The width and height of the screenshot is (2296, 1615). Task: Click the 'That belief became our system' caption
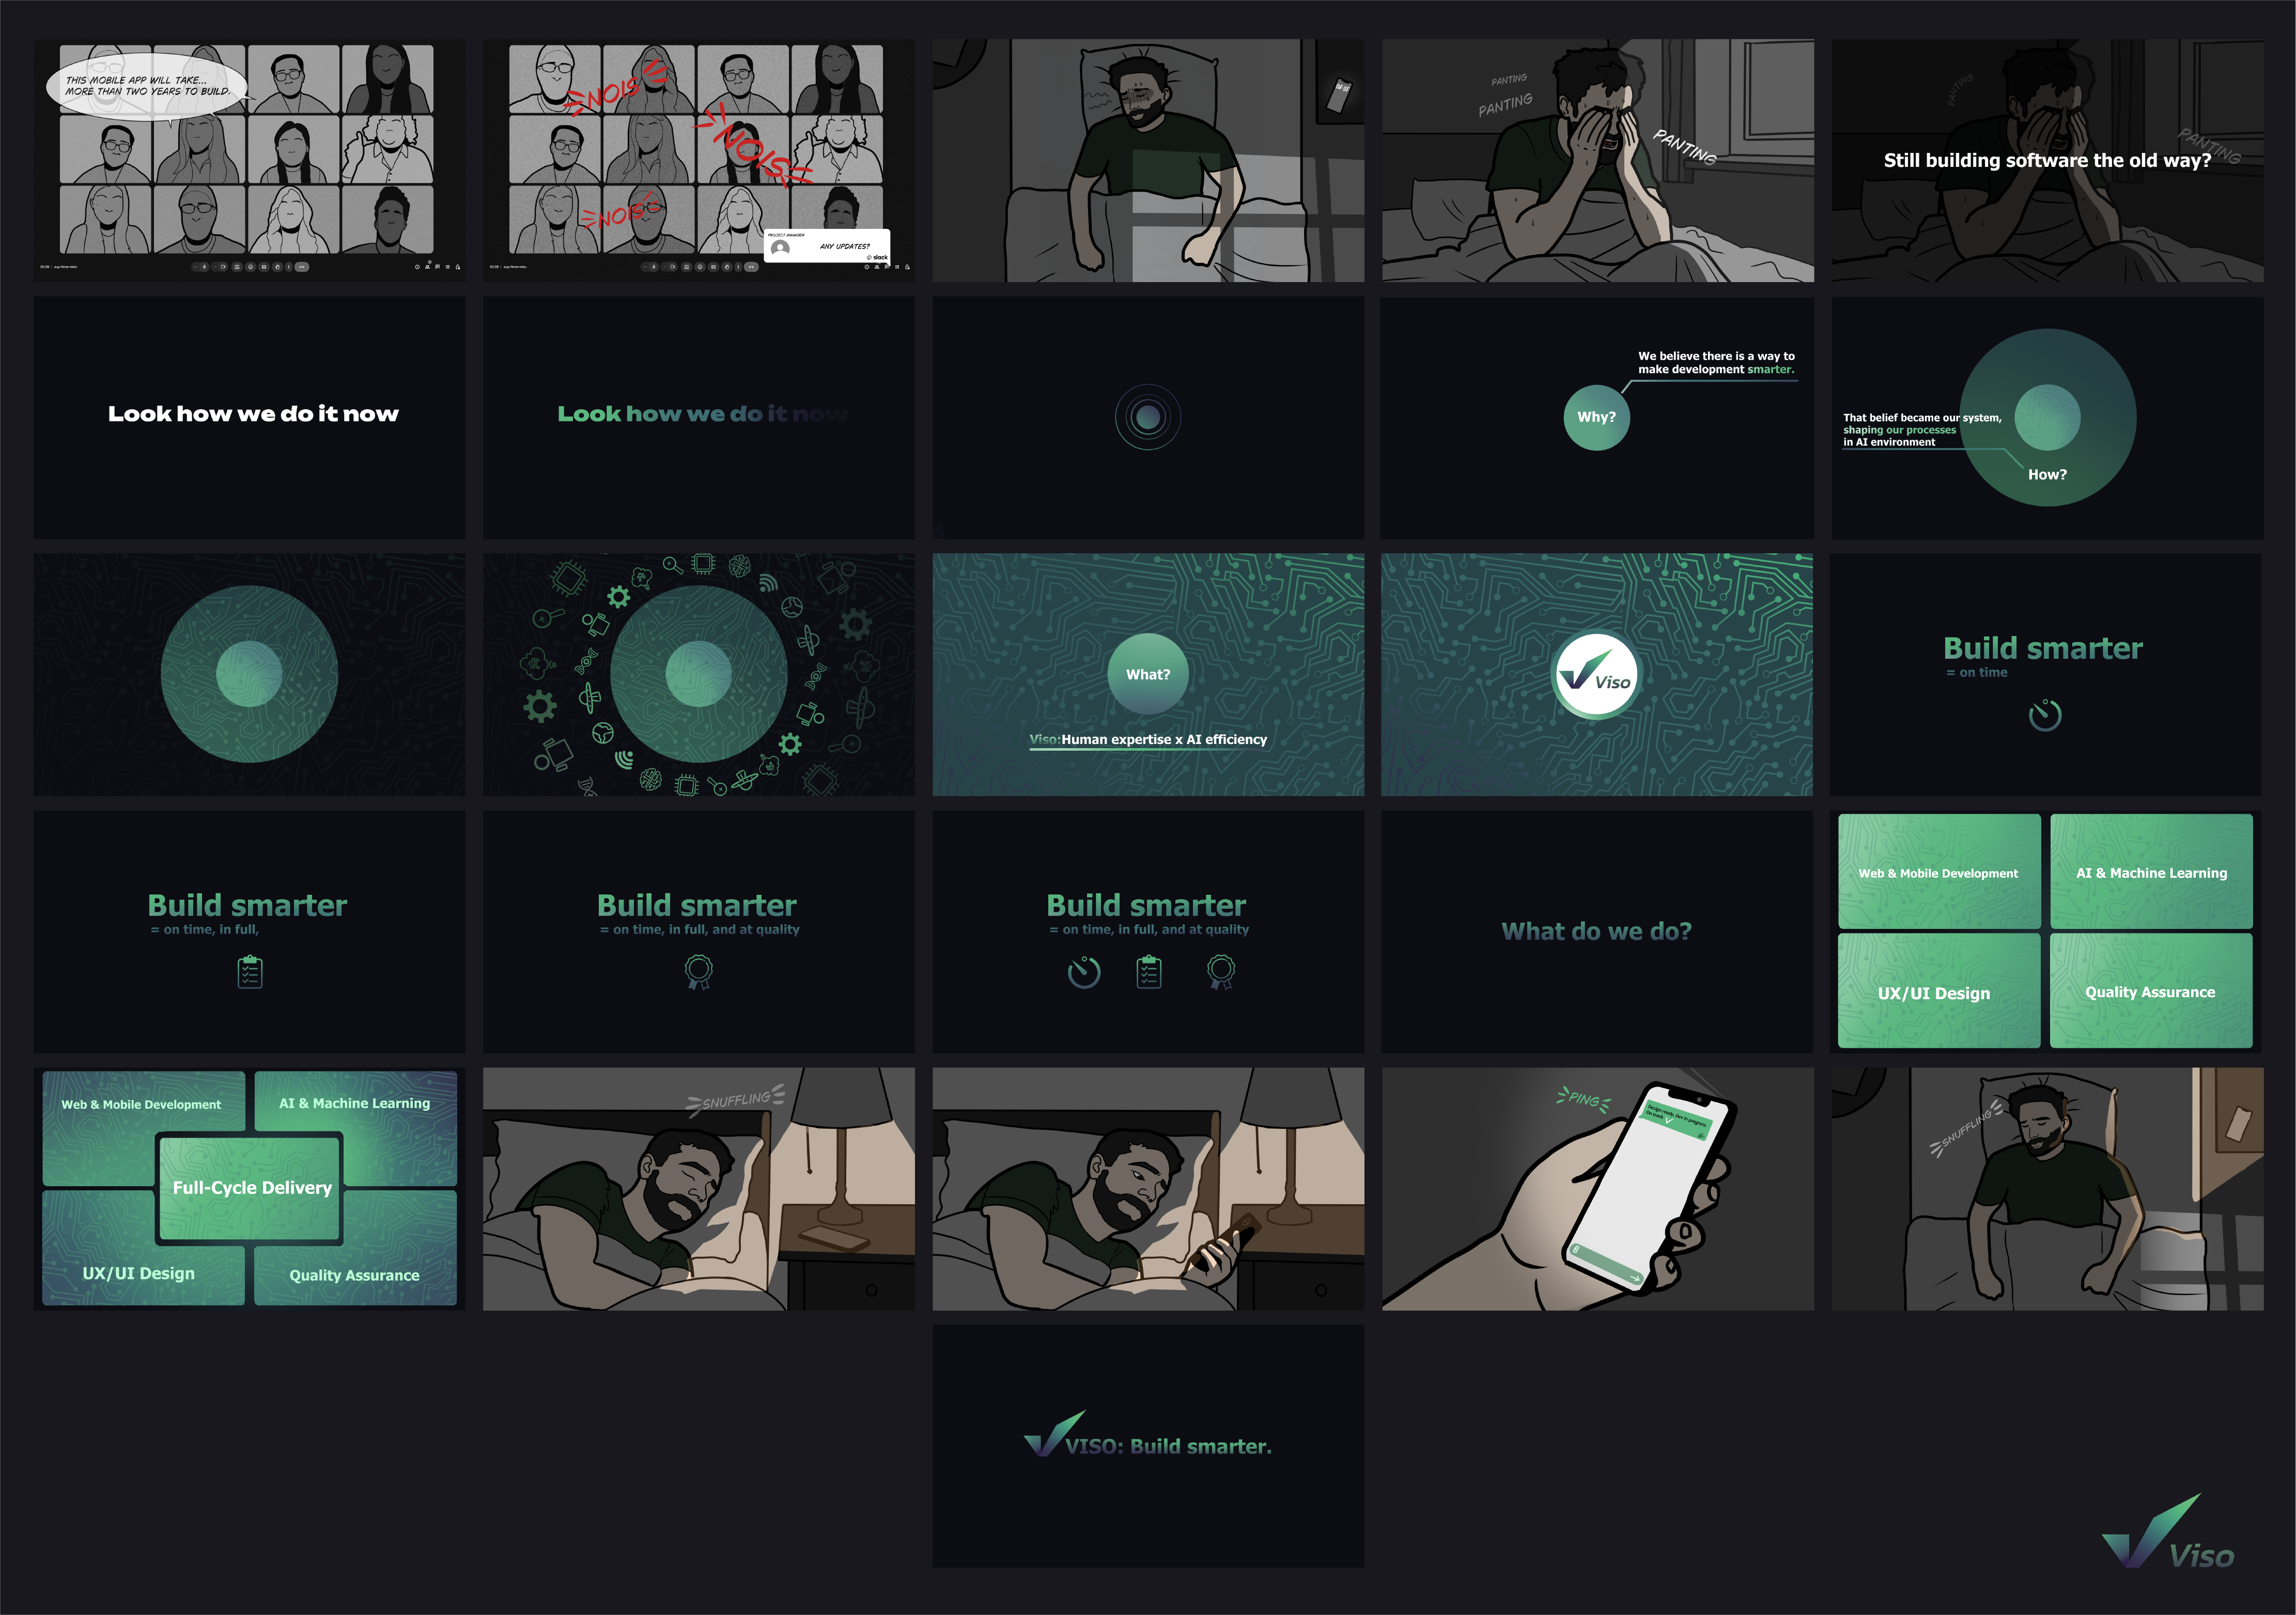click(1921, 430)
